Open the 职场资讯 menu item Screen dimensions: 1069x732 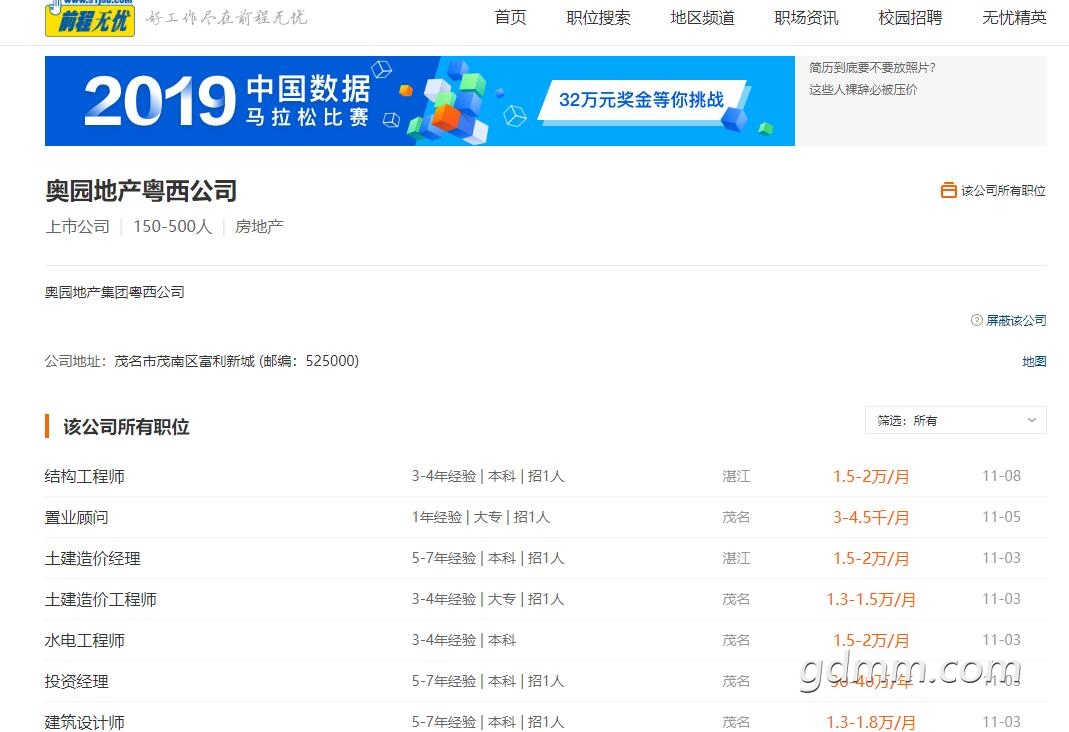(807, 18)
